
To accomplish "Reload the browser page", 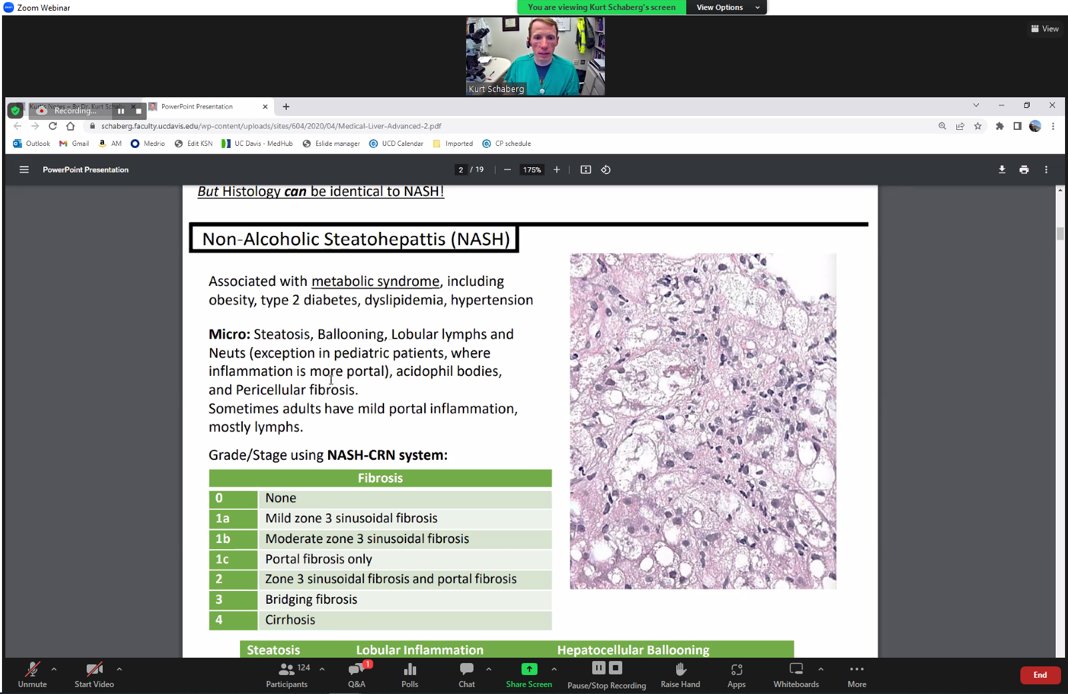I will 52,126.
